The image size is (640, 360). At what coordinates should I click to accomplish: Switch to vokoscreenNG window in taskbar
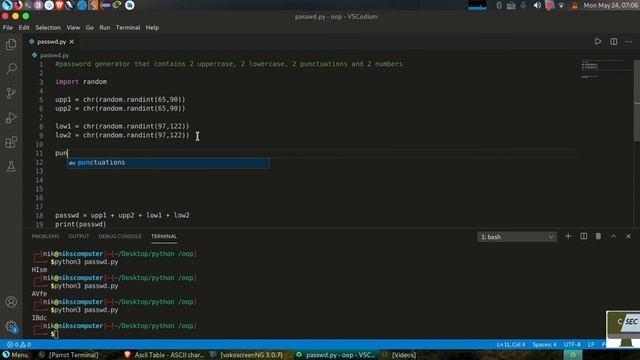[247, 355]
